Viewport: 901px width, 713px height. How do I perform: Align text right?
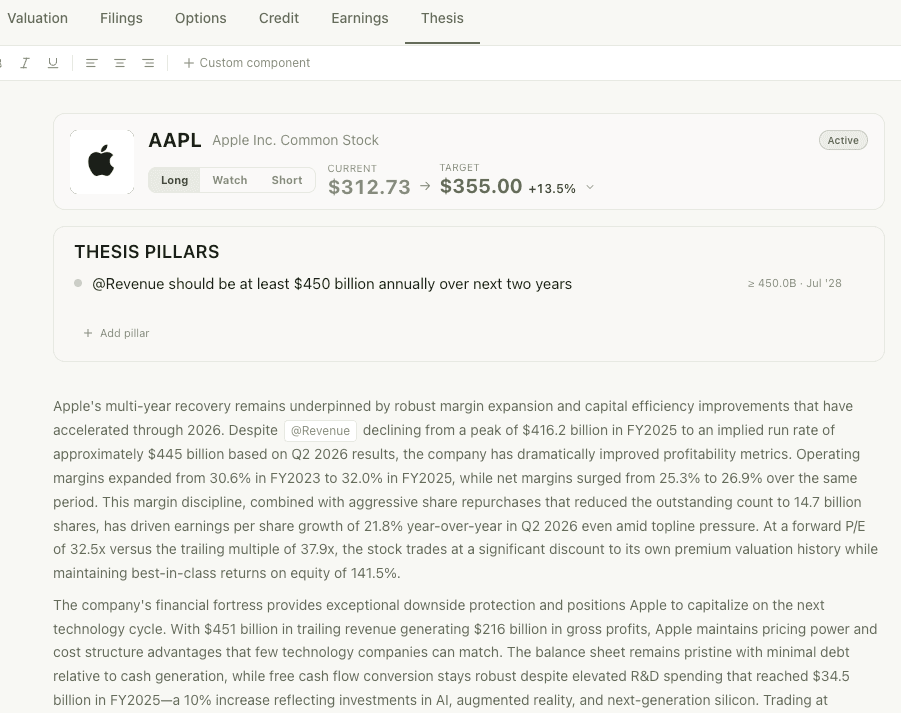[148, 63]
